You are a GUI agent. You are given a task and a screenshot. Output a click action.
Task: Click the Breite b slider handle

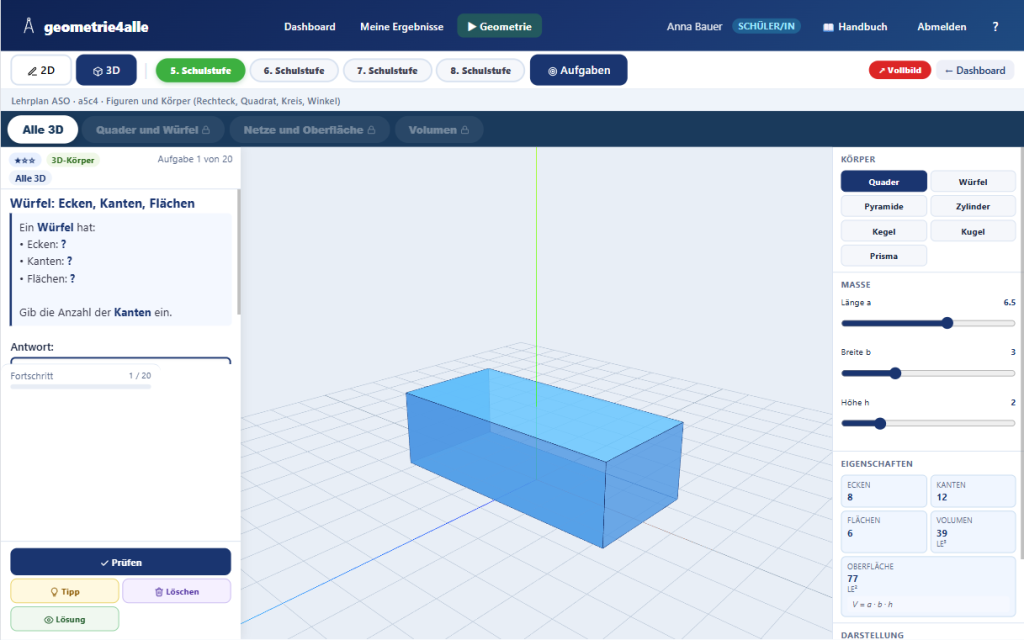895,374
